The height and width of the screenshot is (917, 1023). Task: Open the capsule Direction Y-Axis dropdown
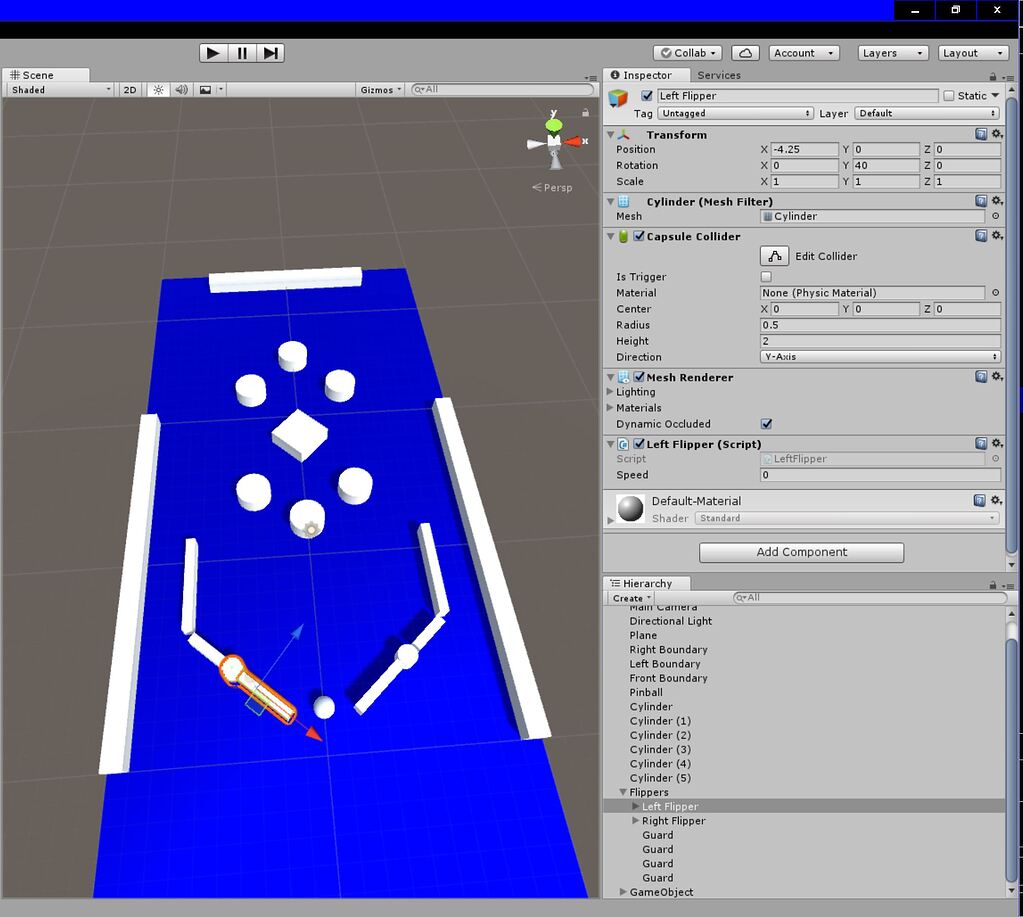pos(879,357)
